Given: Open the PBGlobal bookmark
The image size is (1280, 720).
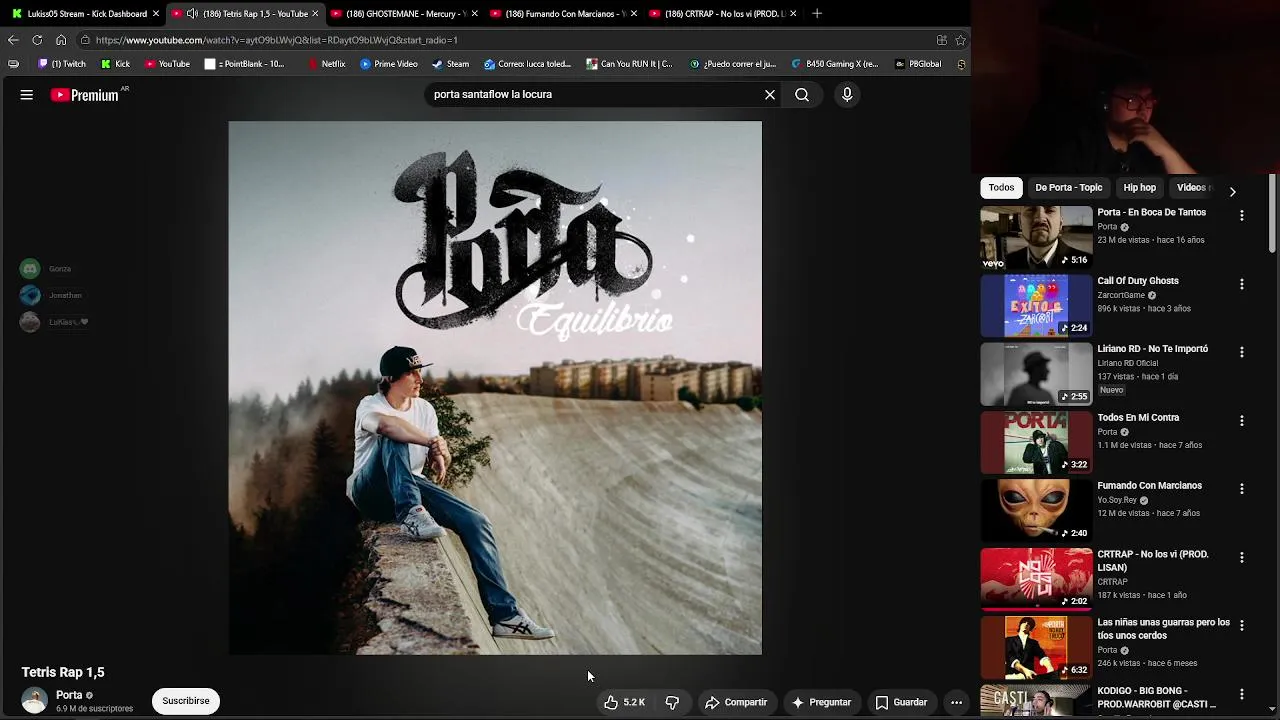Looking at the screenshot, I should (x=918, y=64).
